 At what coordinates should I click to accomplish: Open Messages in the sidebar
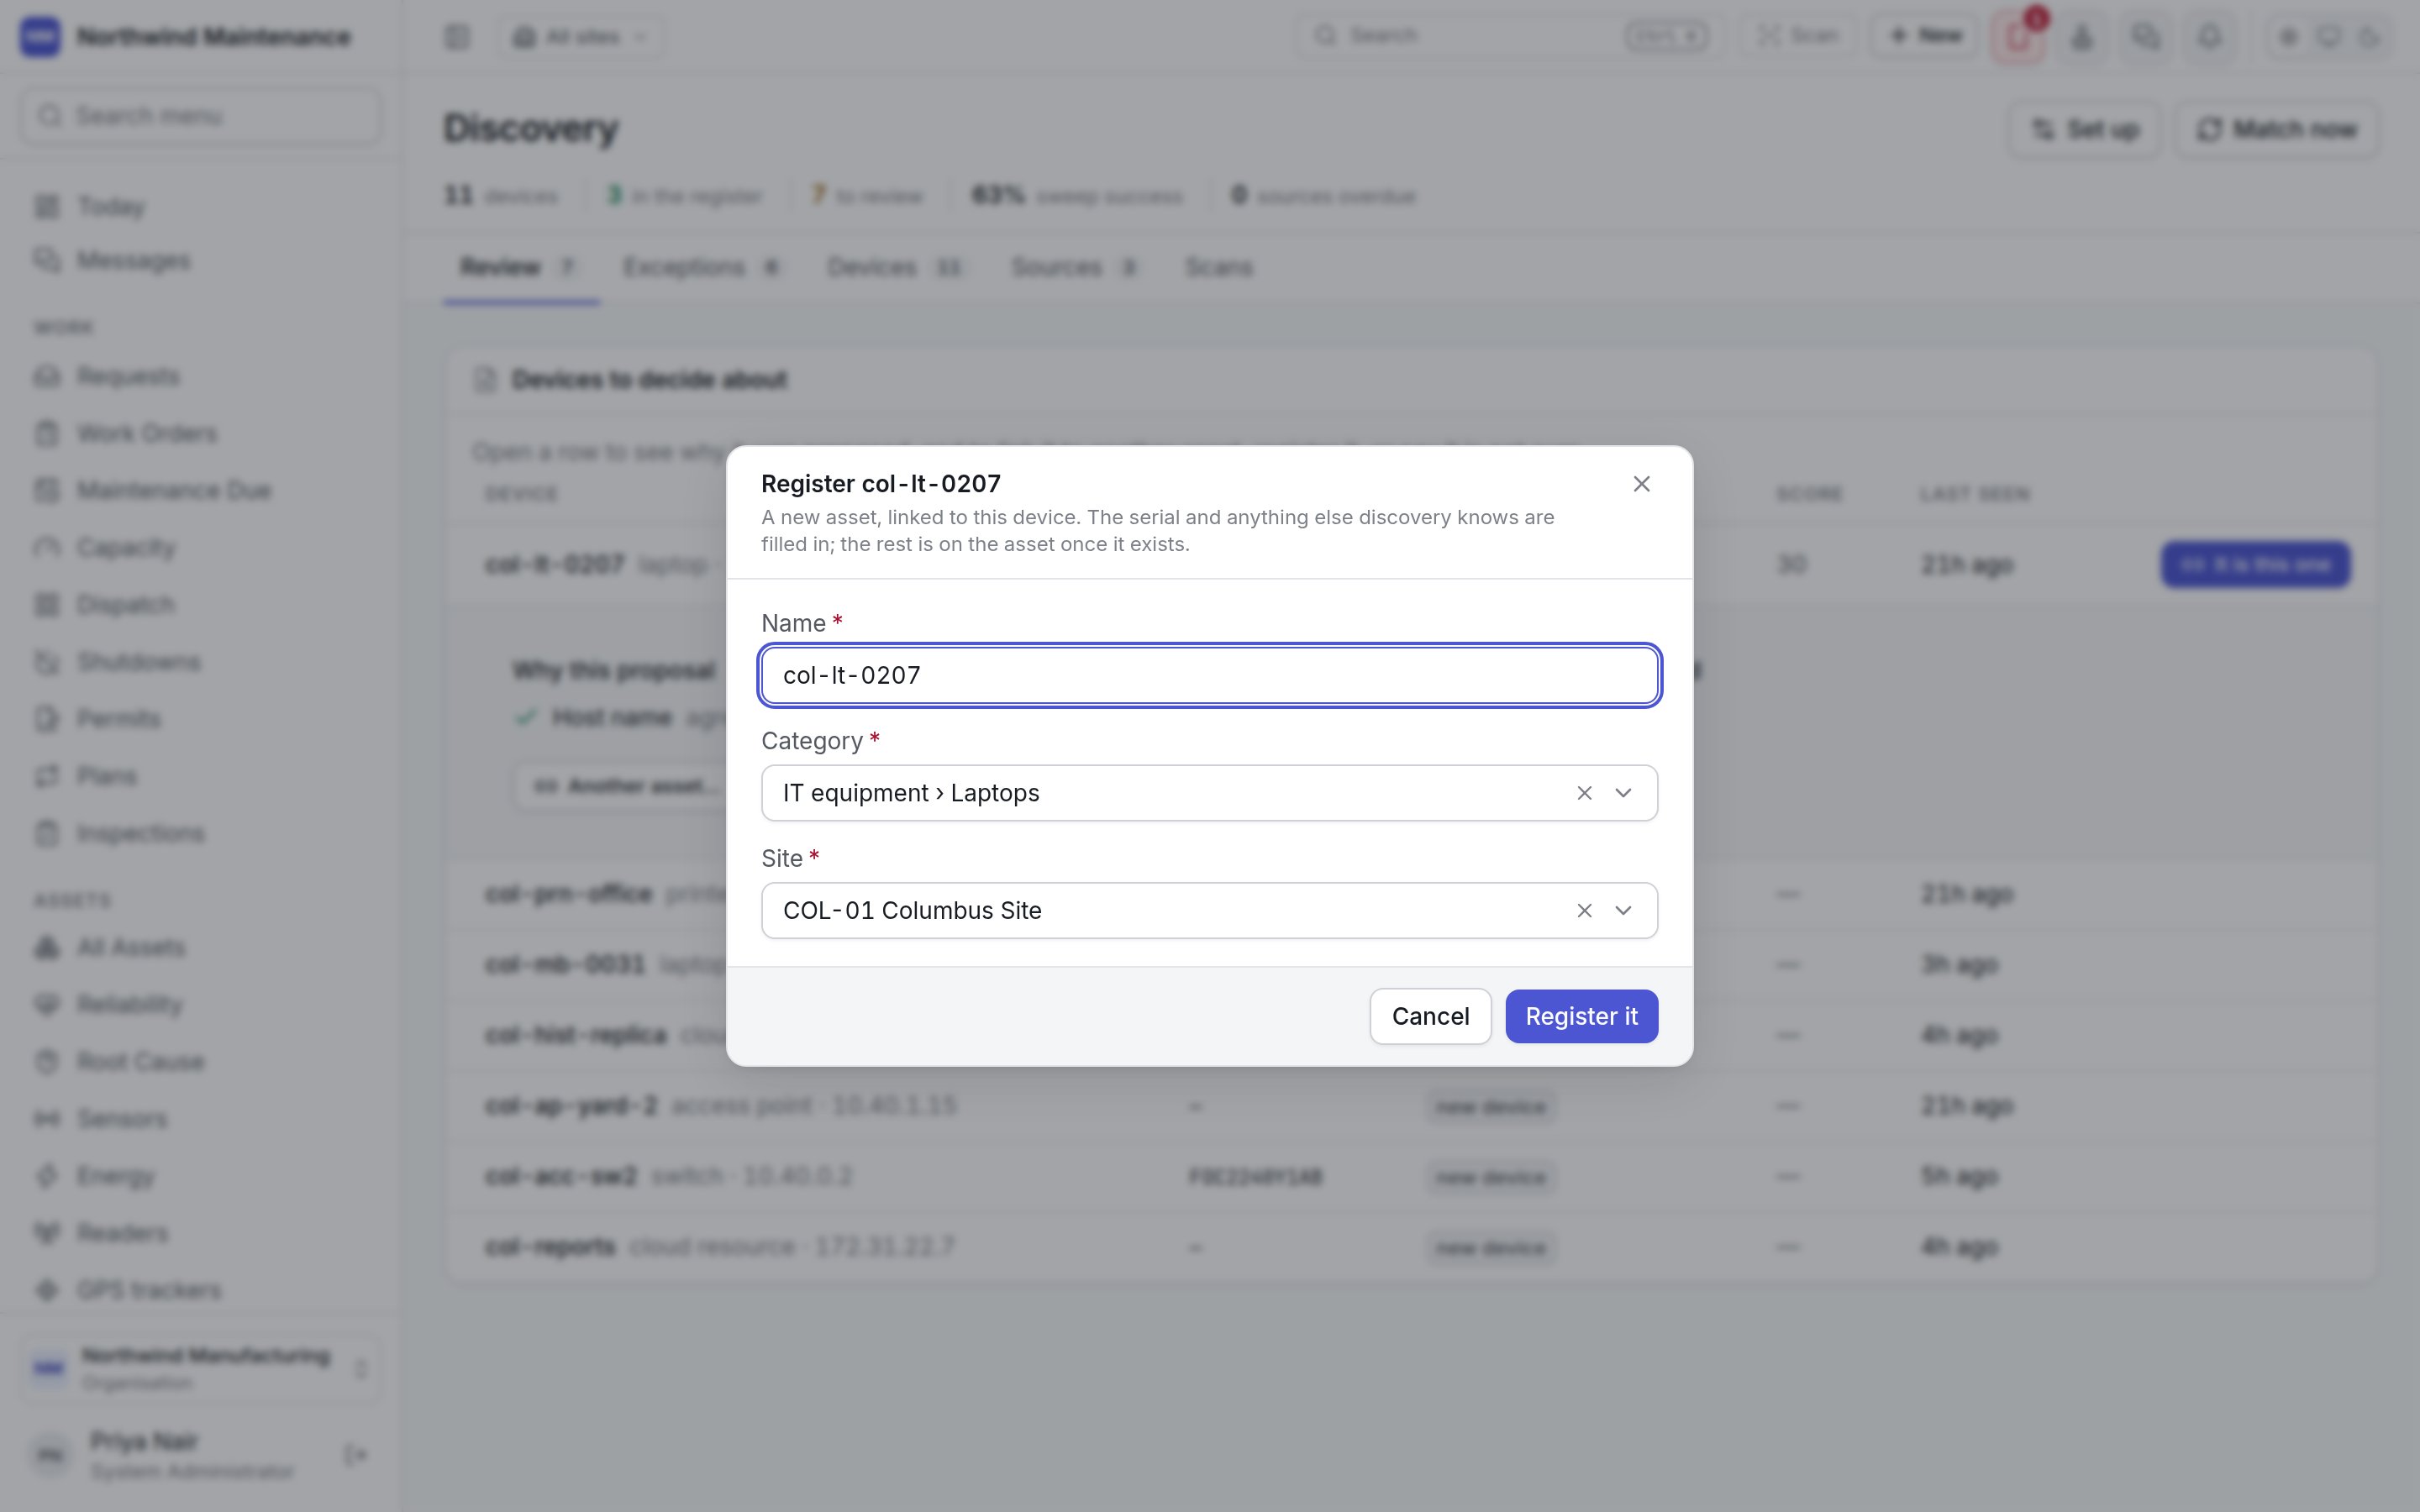[200, 261]
